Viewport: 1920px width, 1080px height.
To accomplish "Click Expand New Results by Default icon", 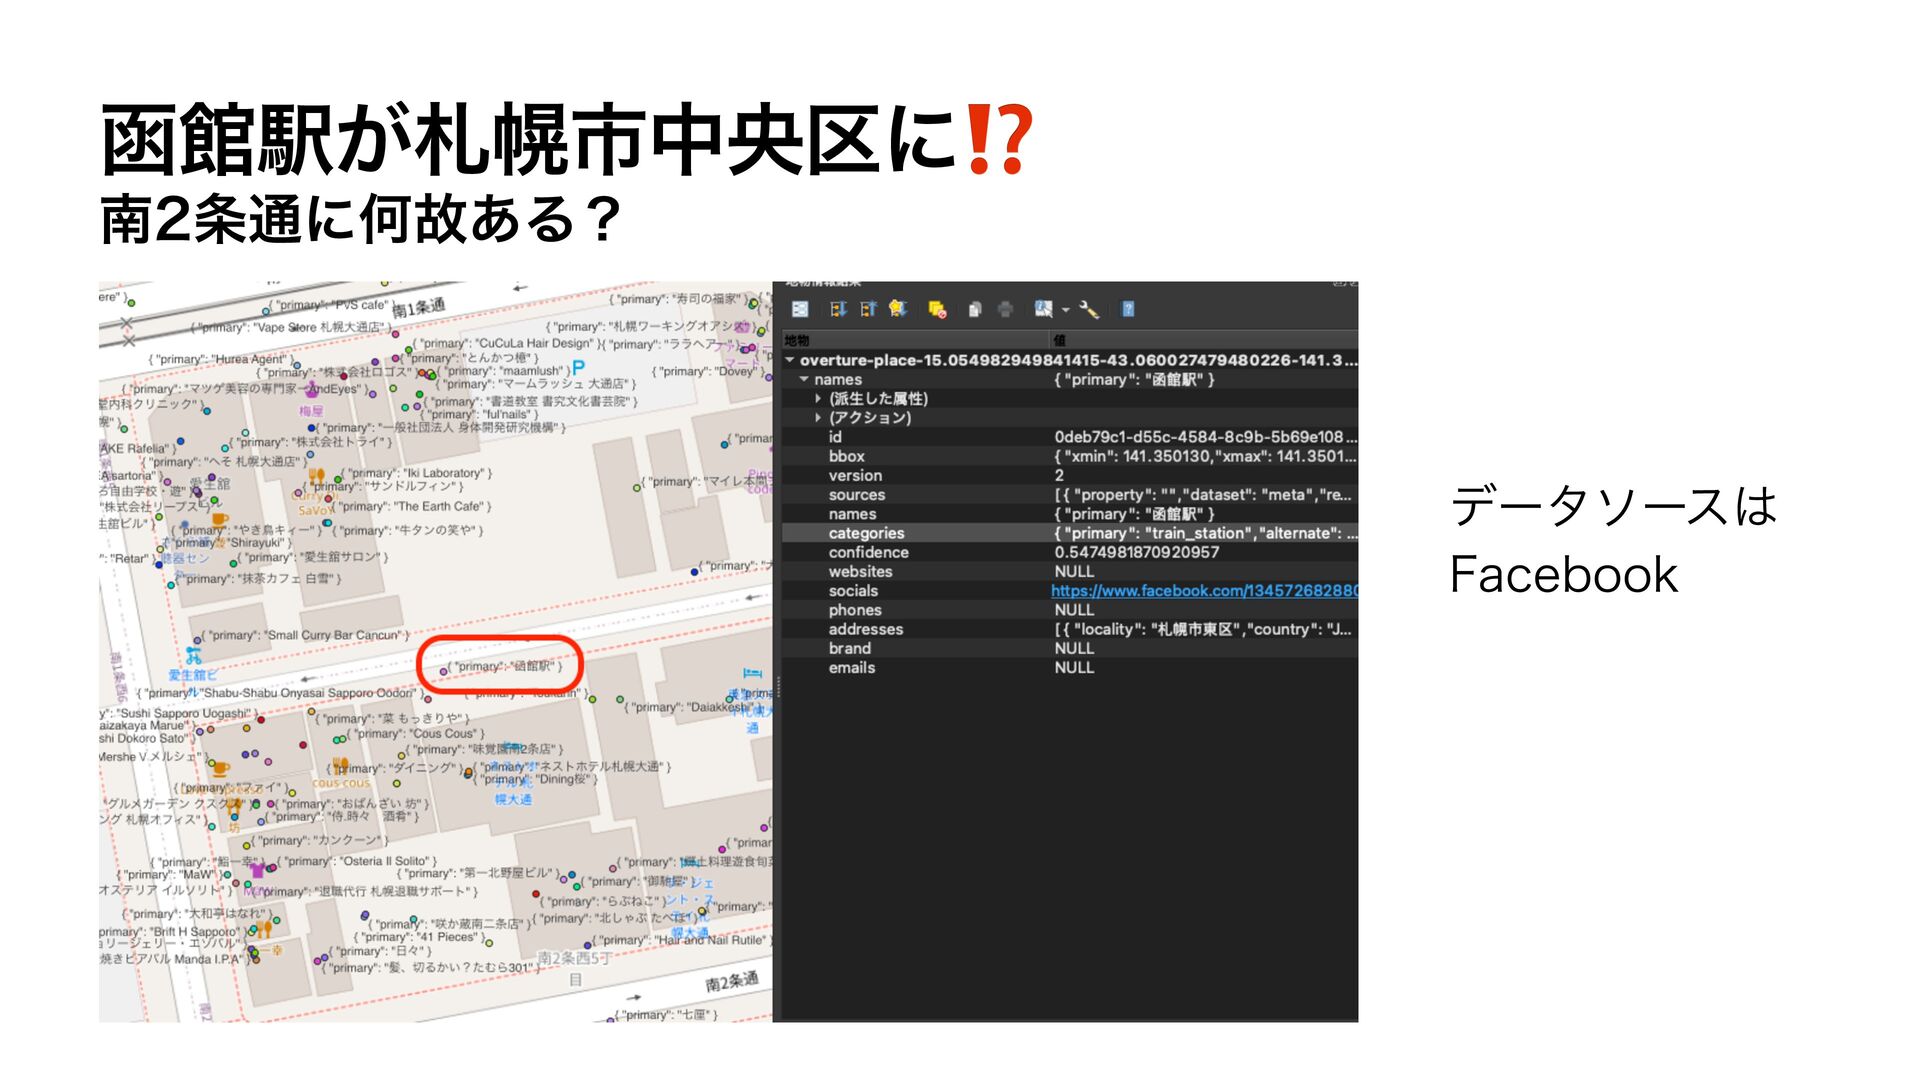I will coord(898,309).
